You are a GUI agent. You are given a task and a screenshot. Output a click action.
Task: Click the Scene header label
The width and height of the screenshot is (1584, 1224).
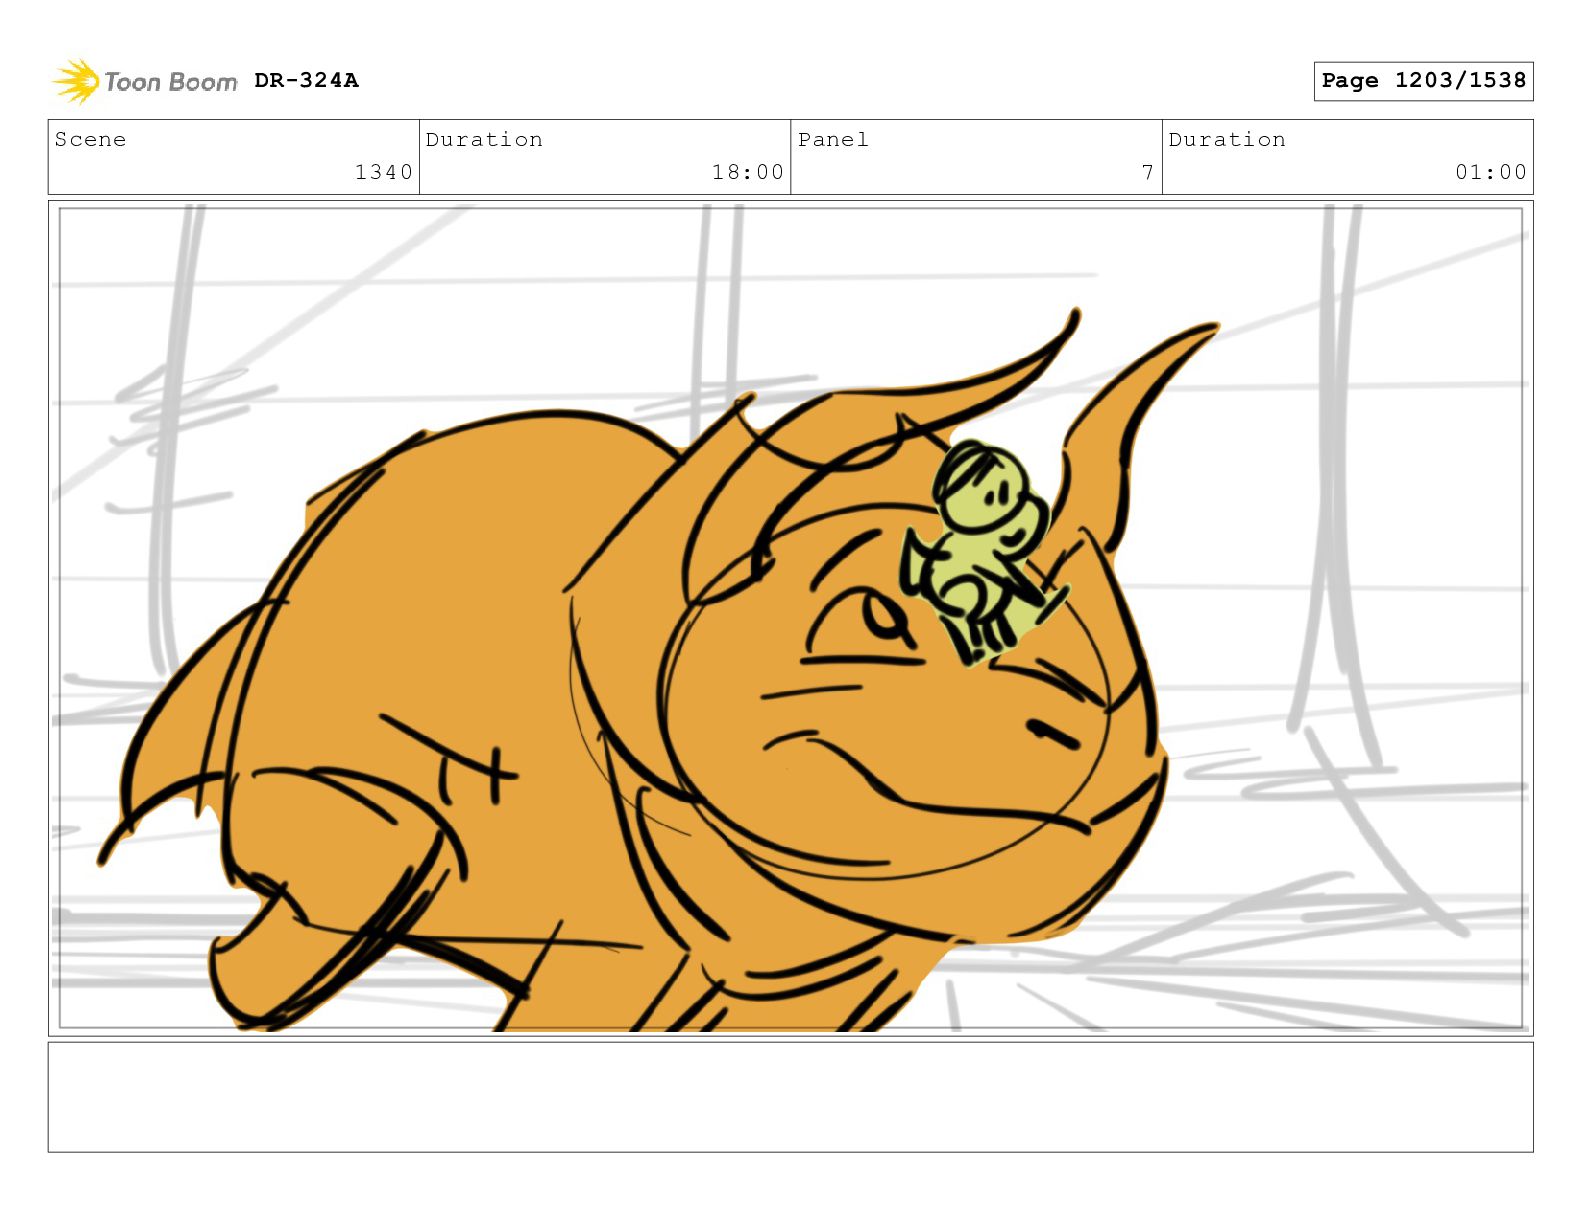[90, 139]
